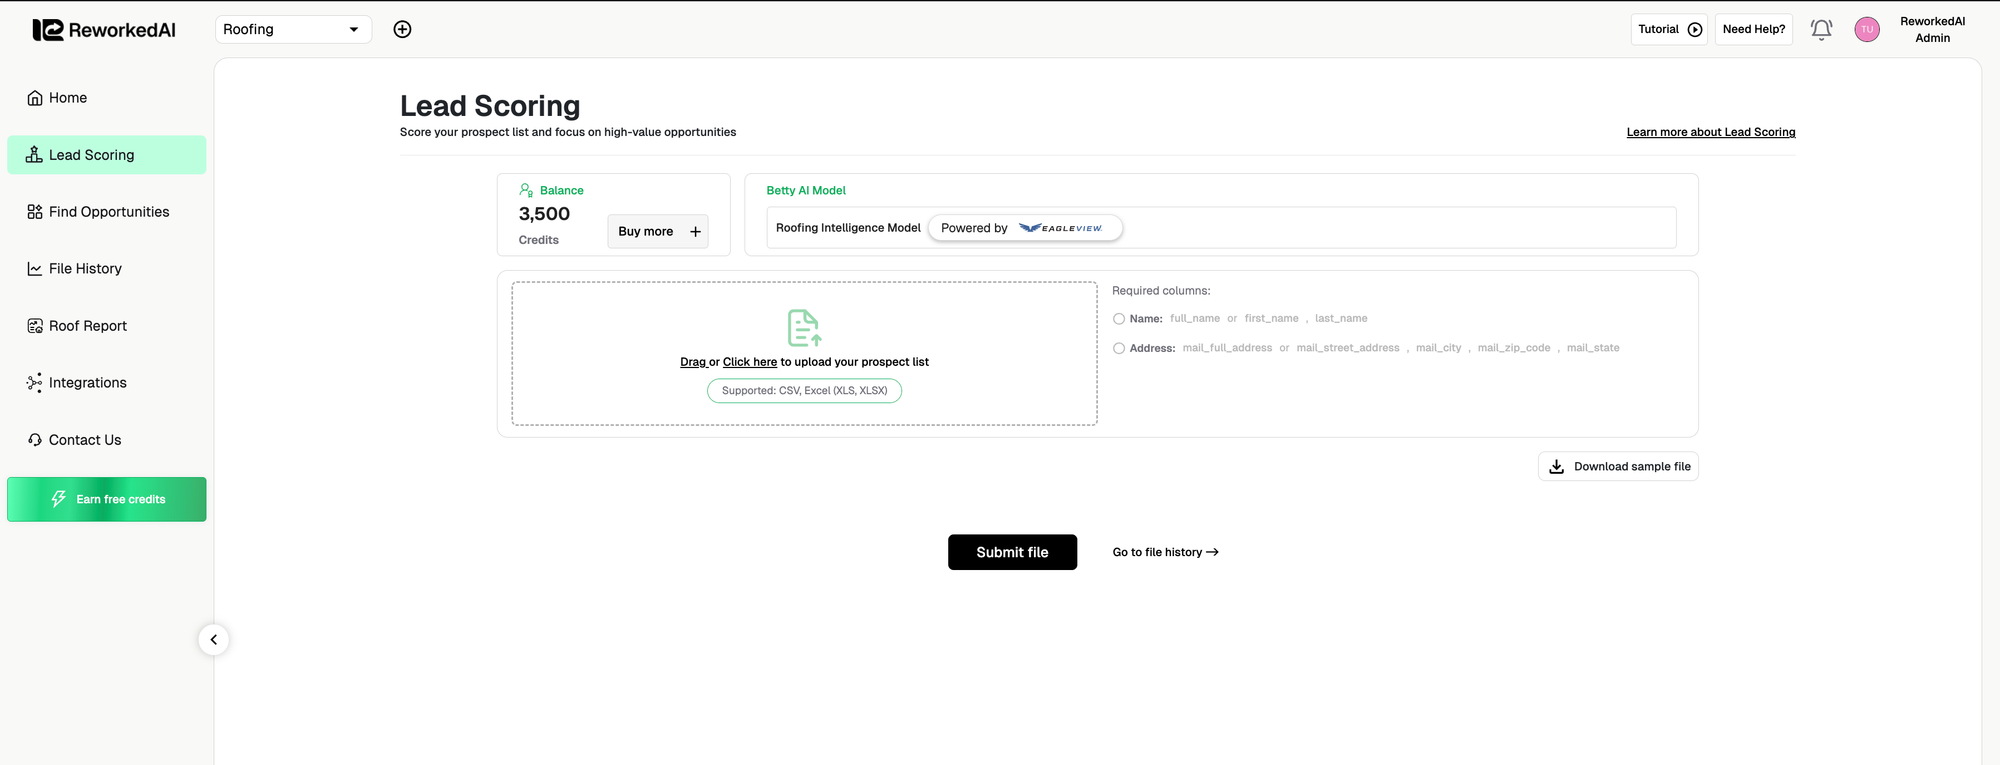The width and height of the screenshot is (2000, 765).
Task: Click the plus circle icon beside Roofing
Action: point(402,30)
